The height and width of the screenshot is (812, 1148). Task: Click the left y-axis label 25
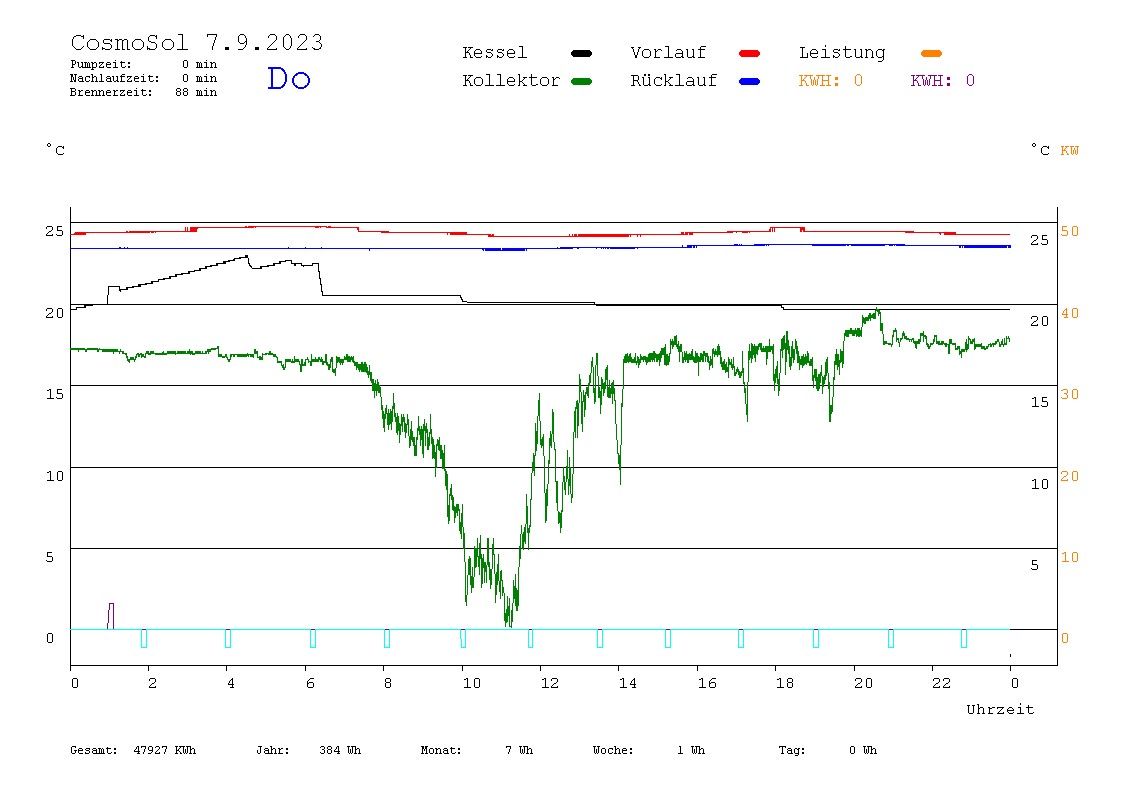coord(54,231)
